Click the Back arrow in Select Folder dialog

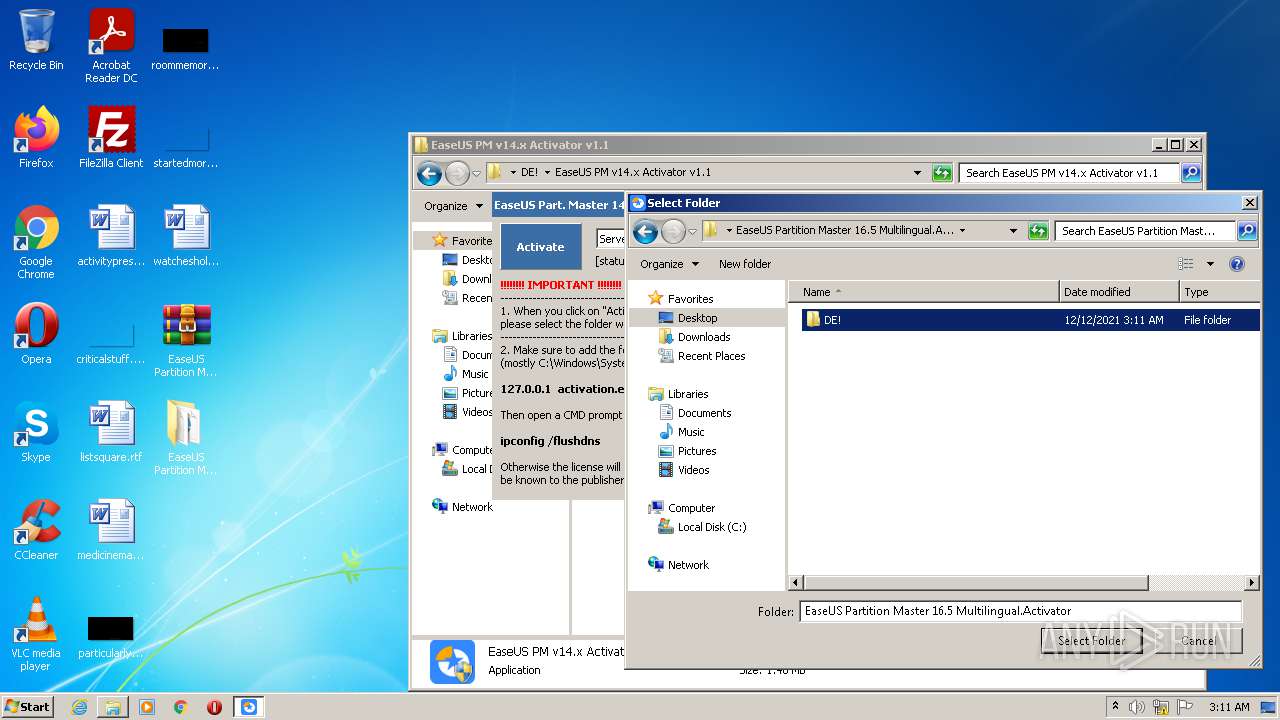[646, 231]
